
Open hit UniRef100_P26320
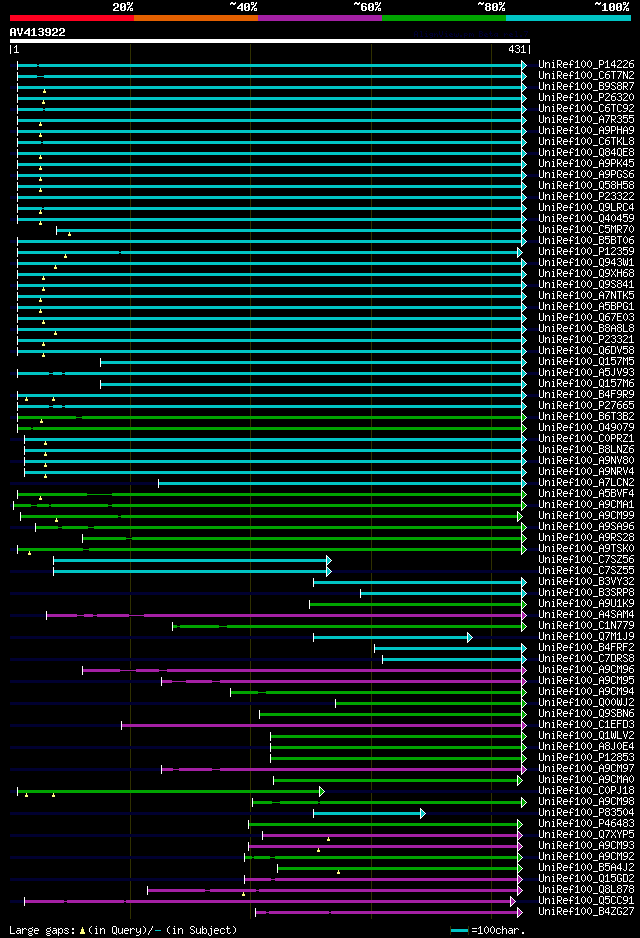click(586, 98)
